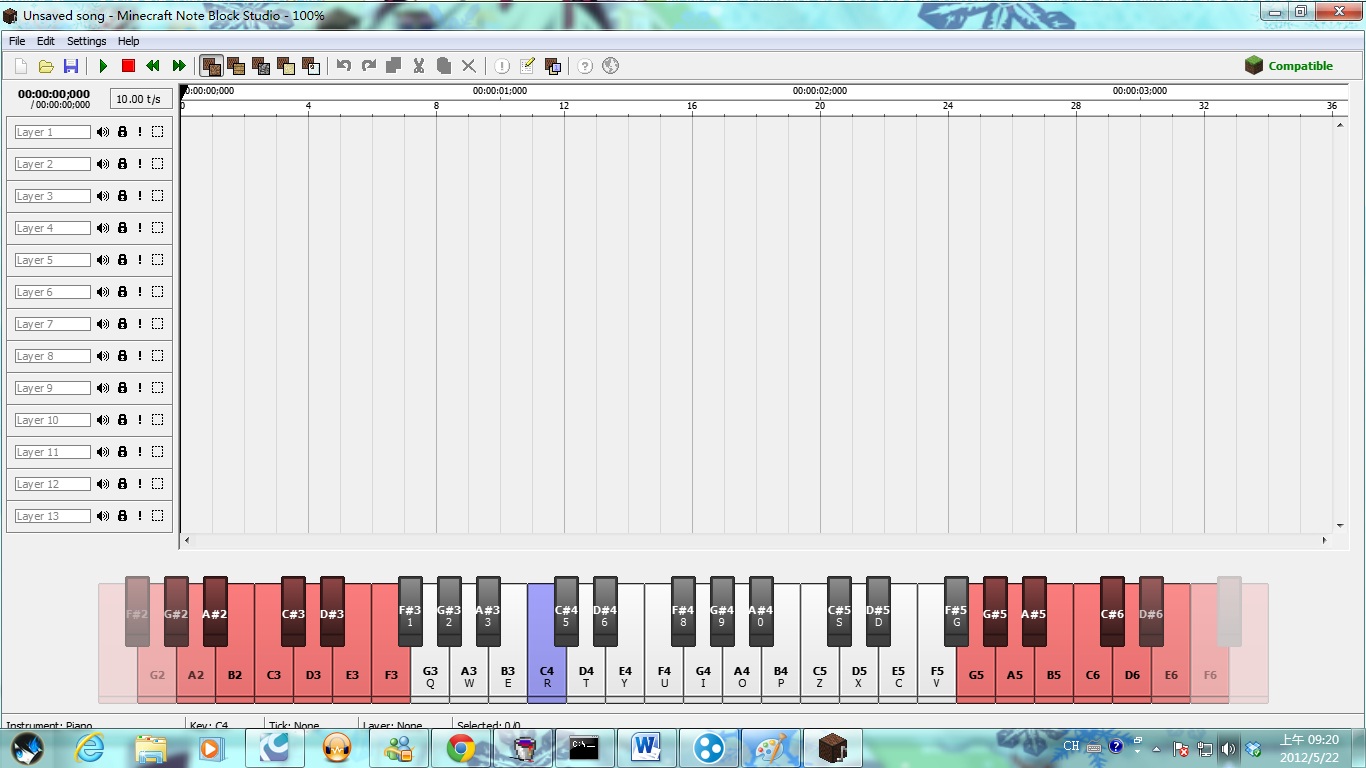This screenshot has height=768, width=1366.
Task: Click the Redo arrow icon
Action: 369,66
